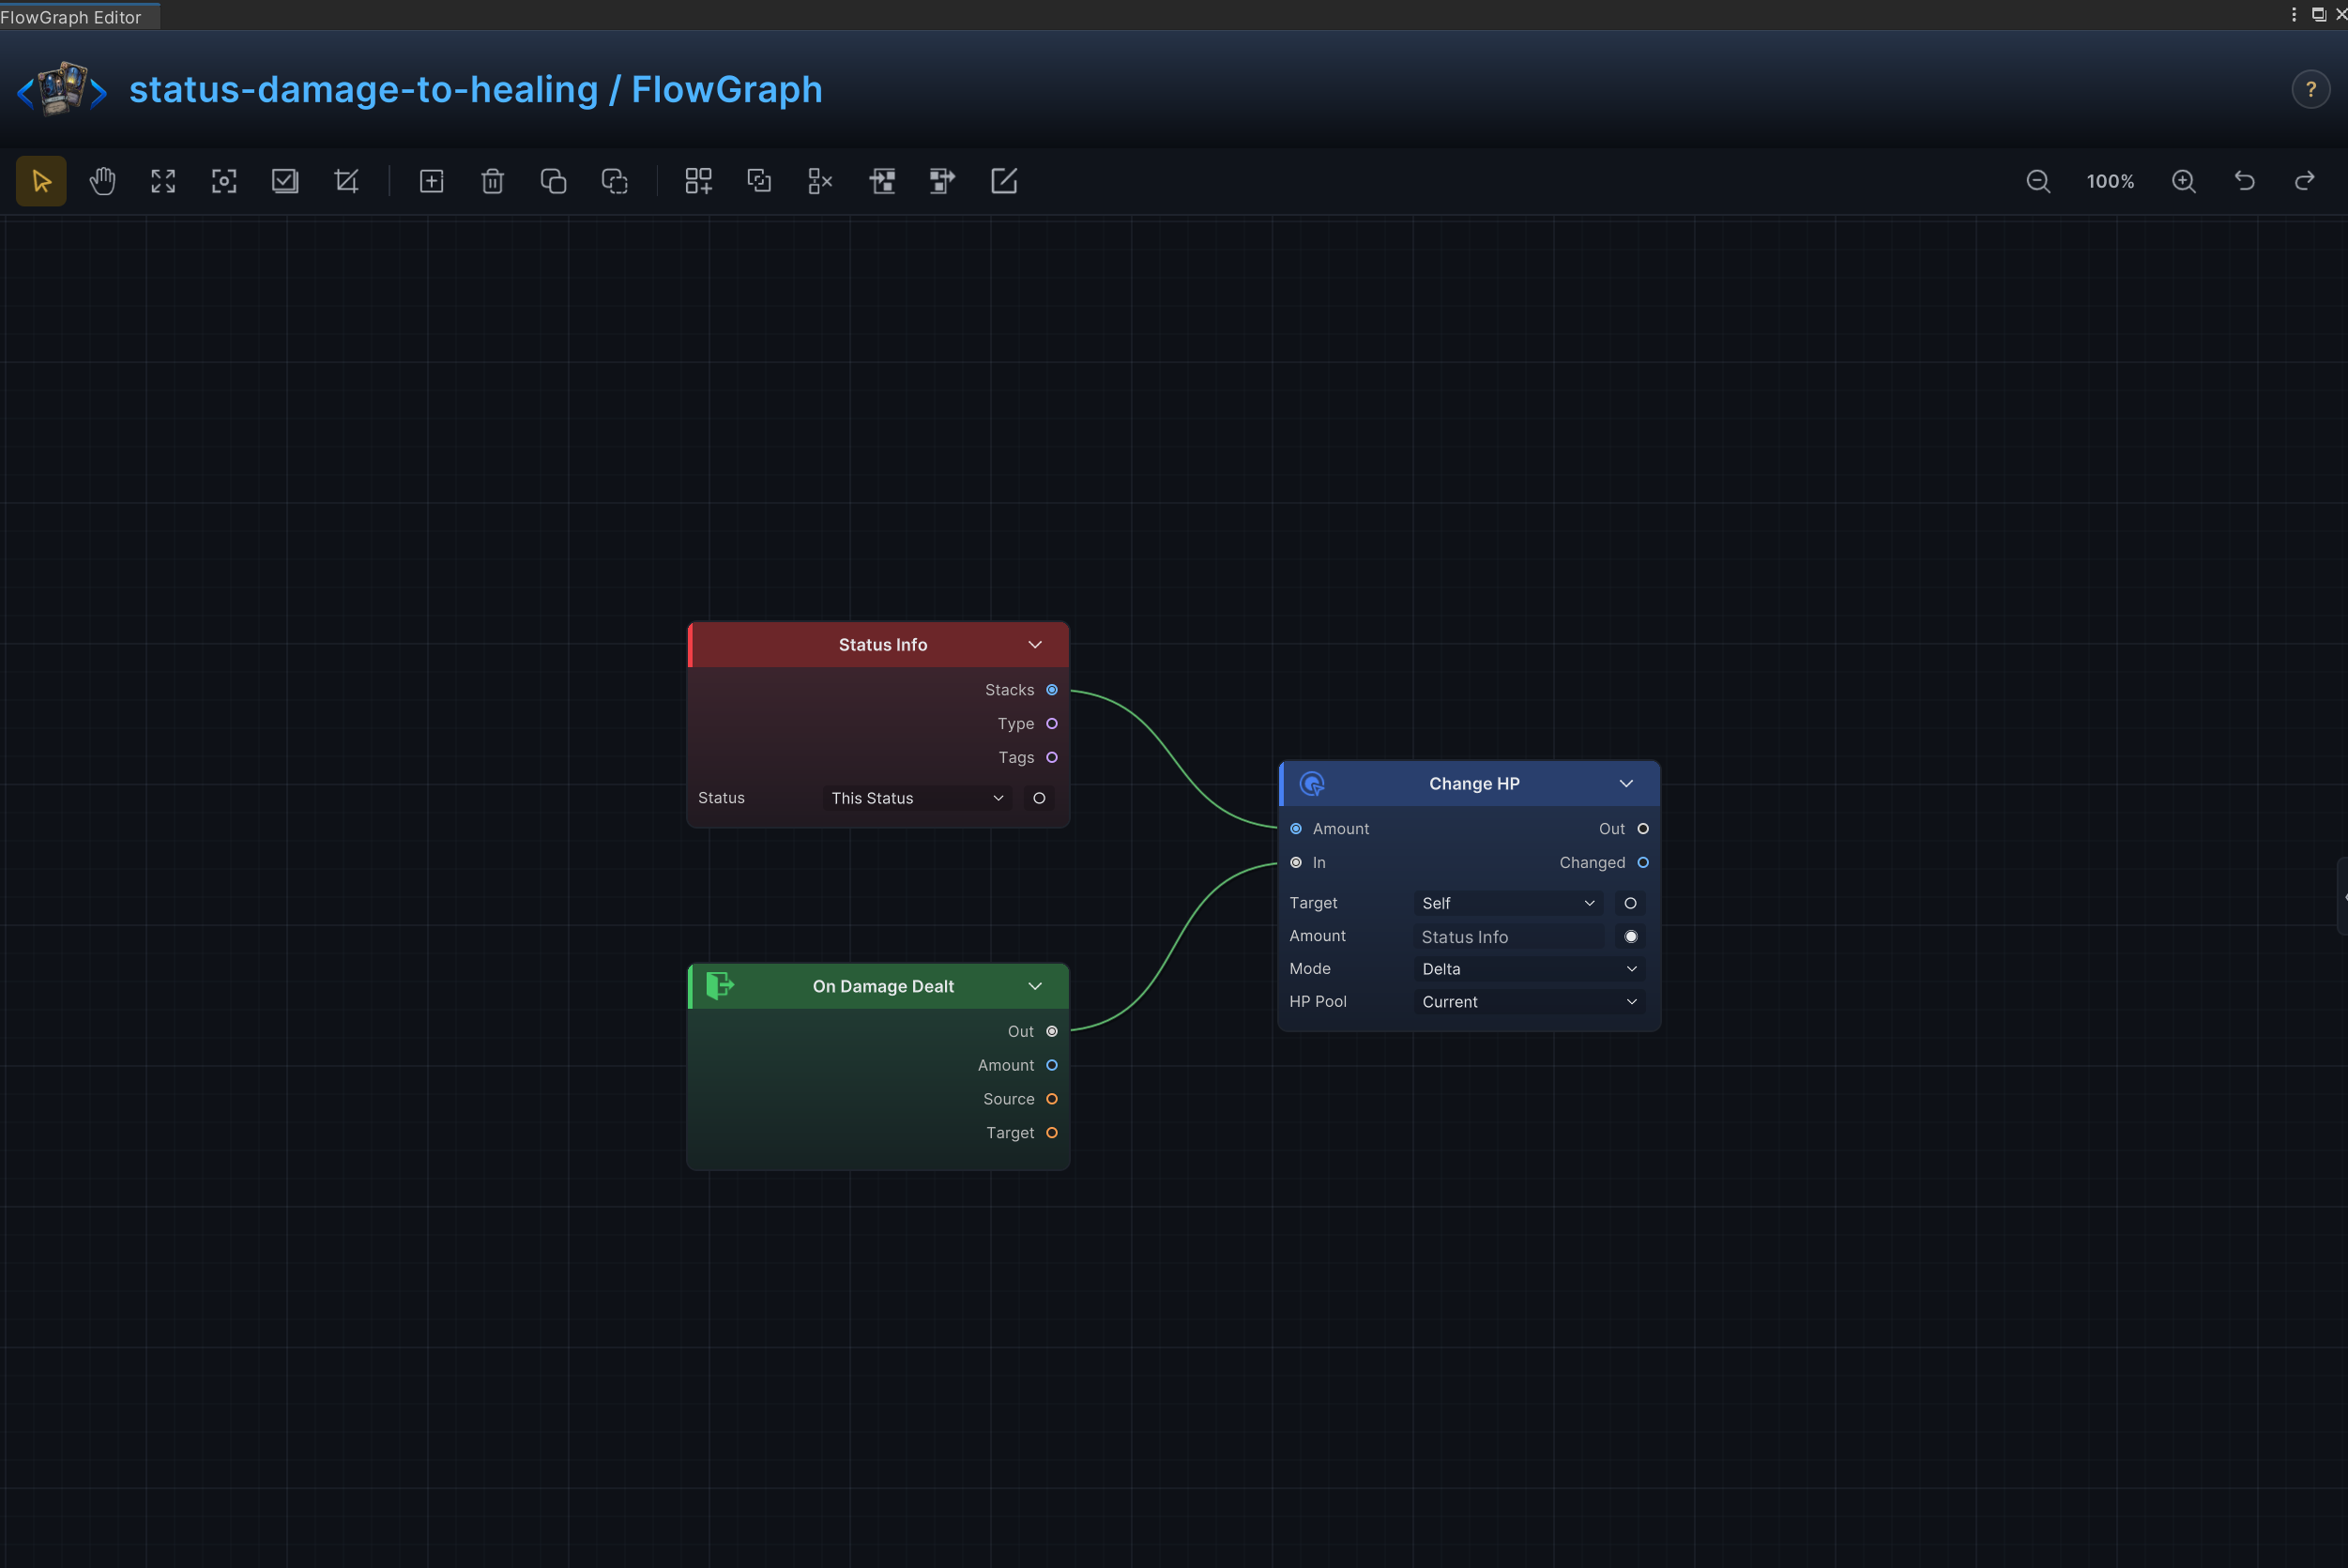This screenshot has width=2348, height=1568.
Task: Click the 100% zoom level label
Action: 2110,181
